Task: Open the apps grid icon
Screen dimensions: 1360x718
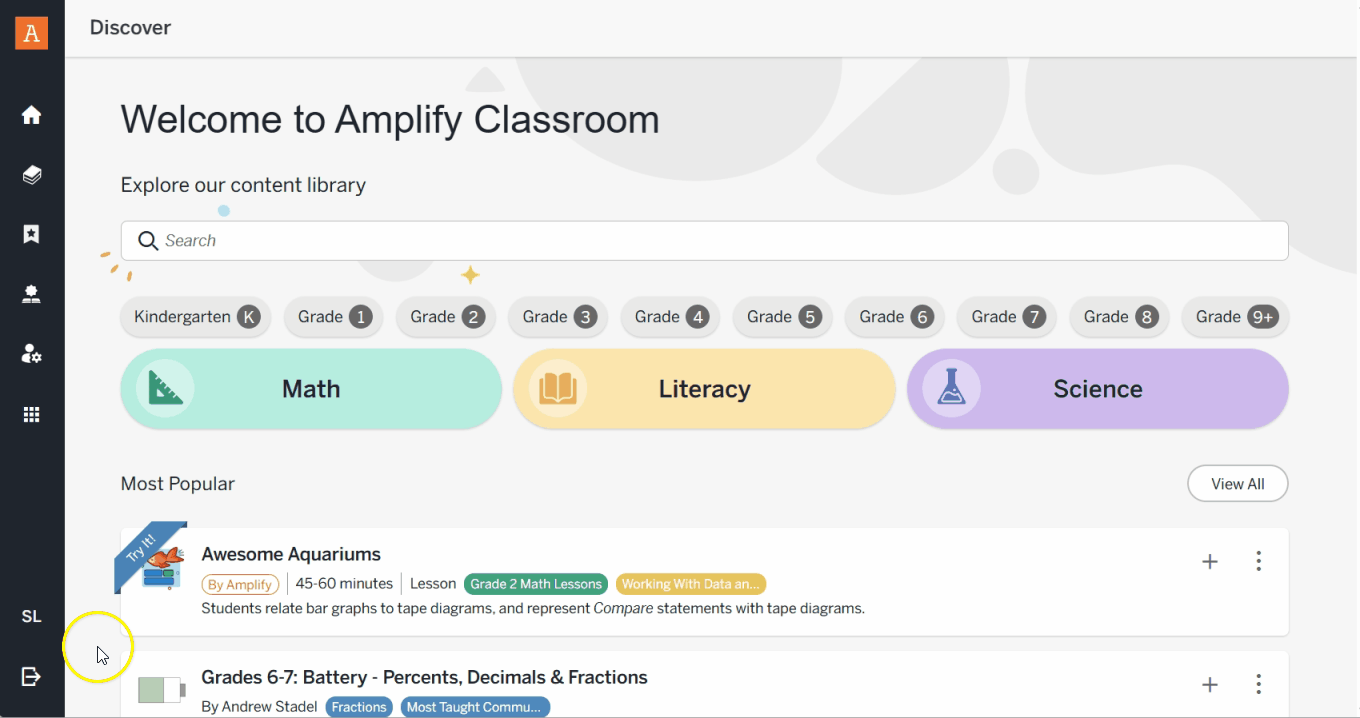Action: (x=32, y=414)
